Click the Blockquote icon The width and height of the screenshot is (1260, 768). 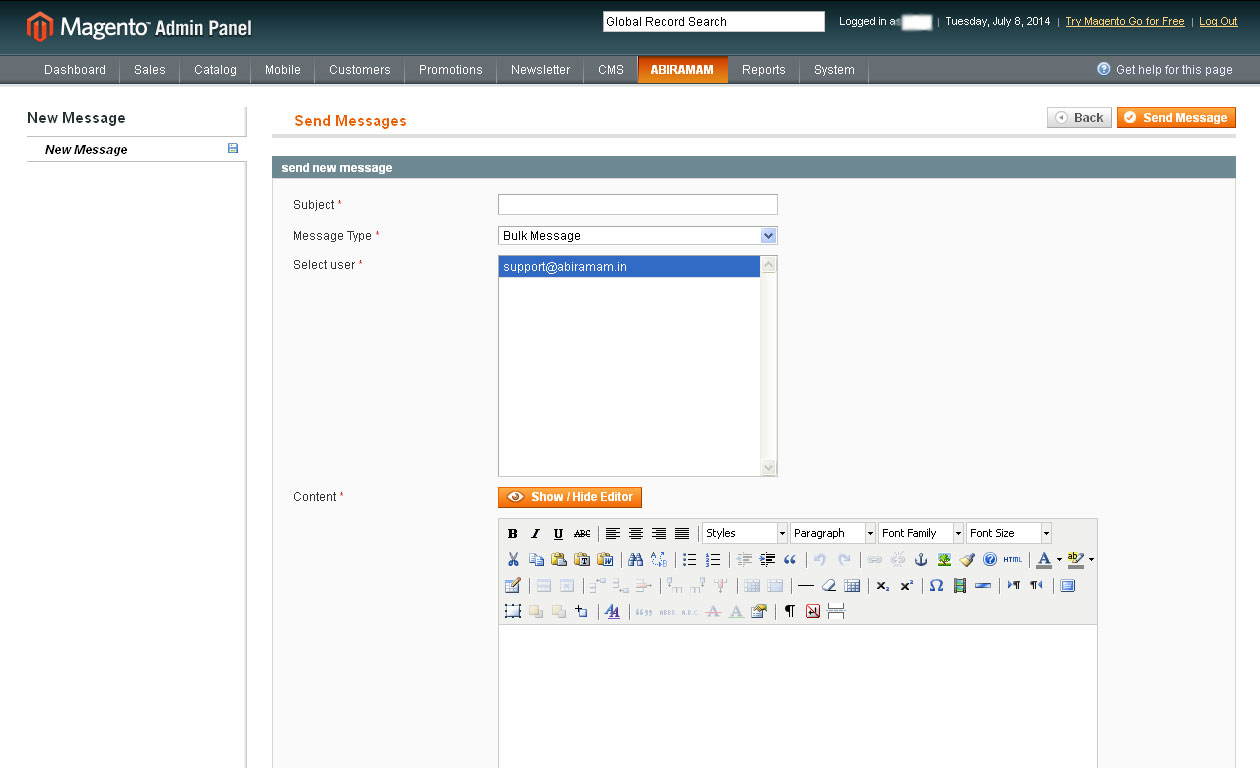pos(790,560)
